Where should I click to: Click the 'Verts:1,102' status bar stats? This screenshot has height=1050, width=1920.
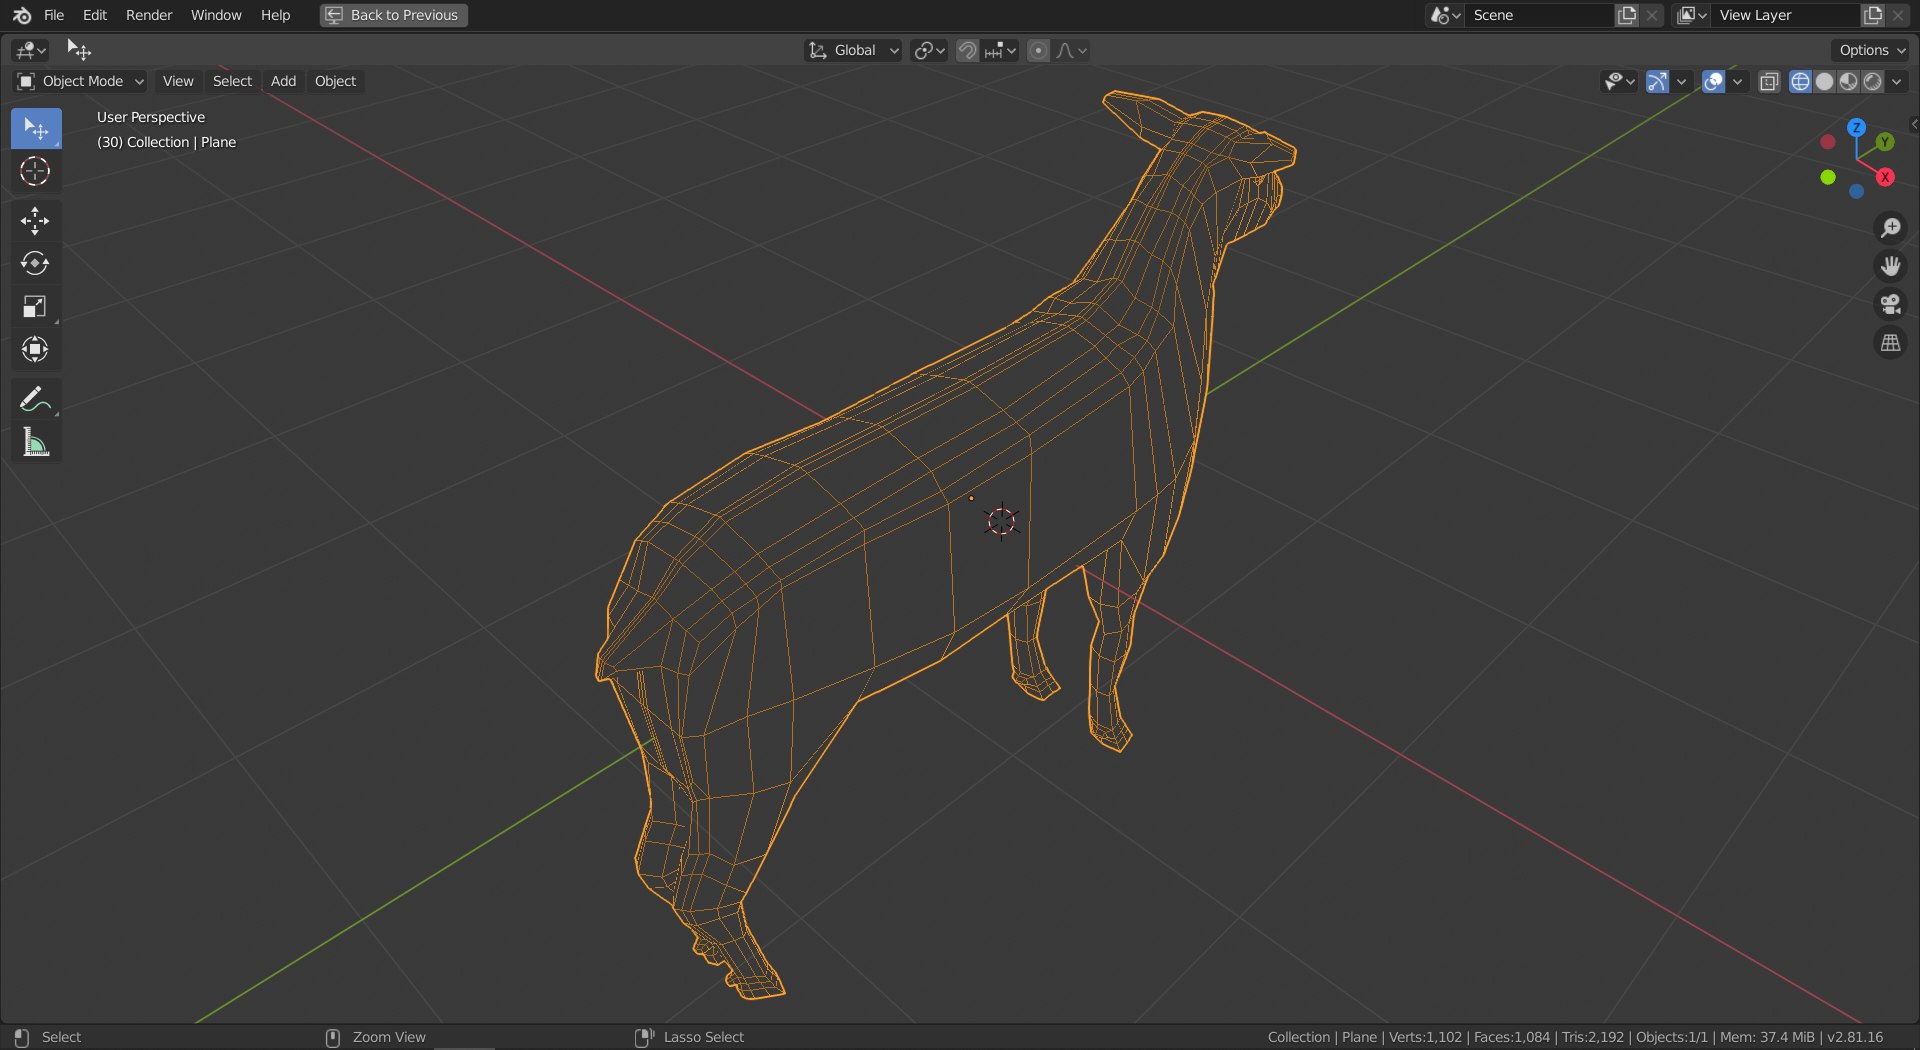1425,1037
